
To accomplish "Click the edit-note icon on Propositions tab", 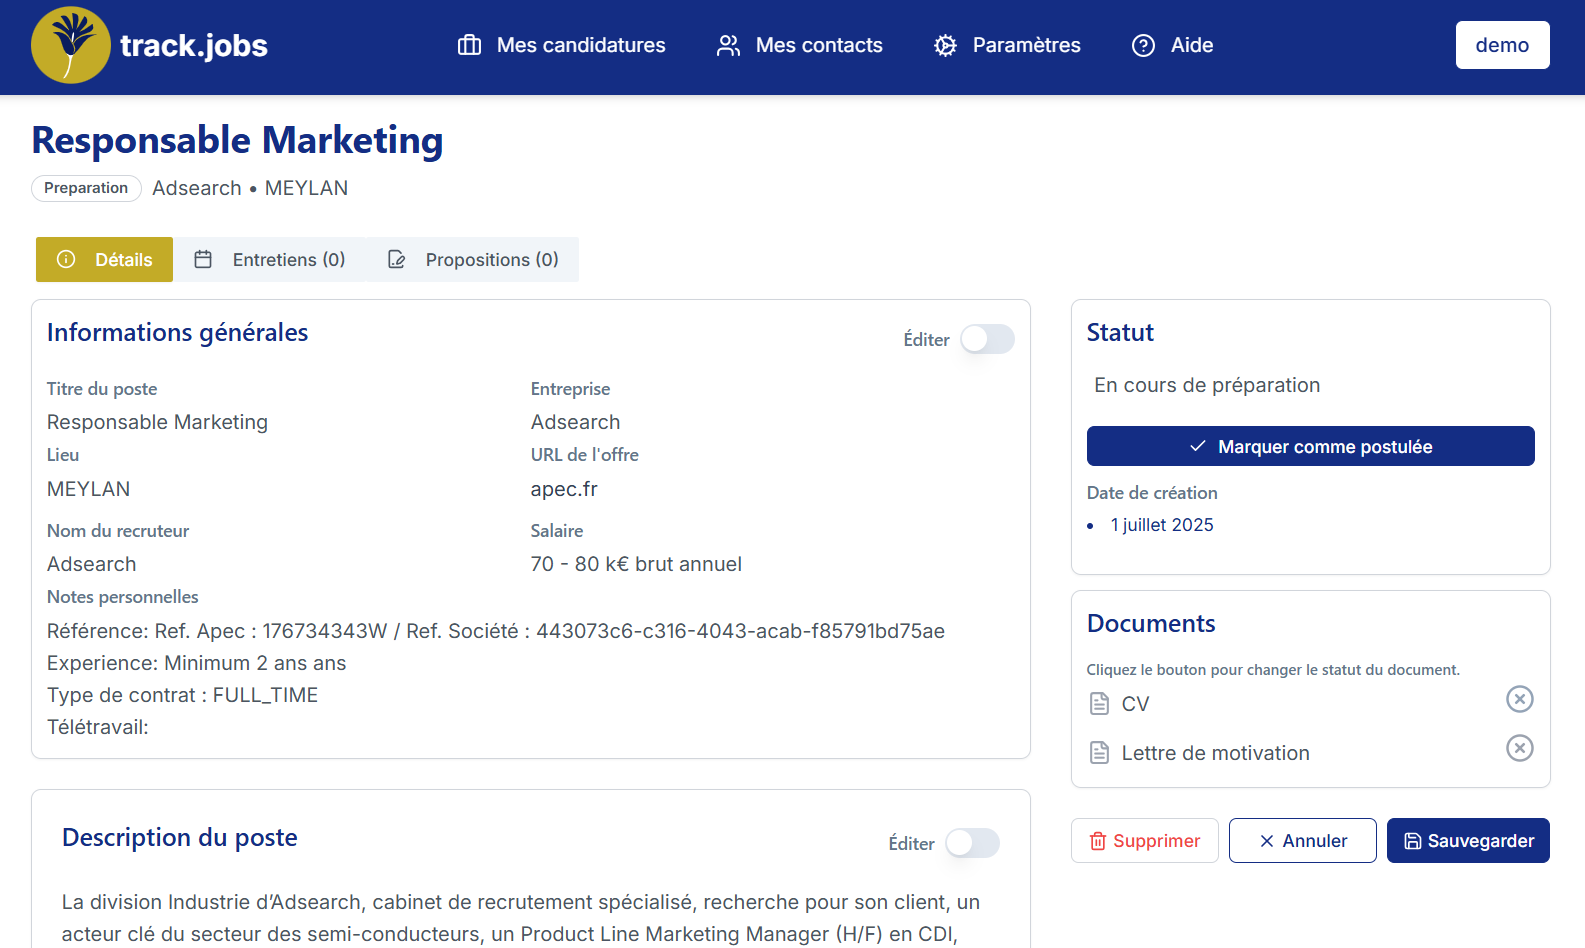I will (396, 259).
